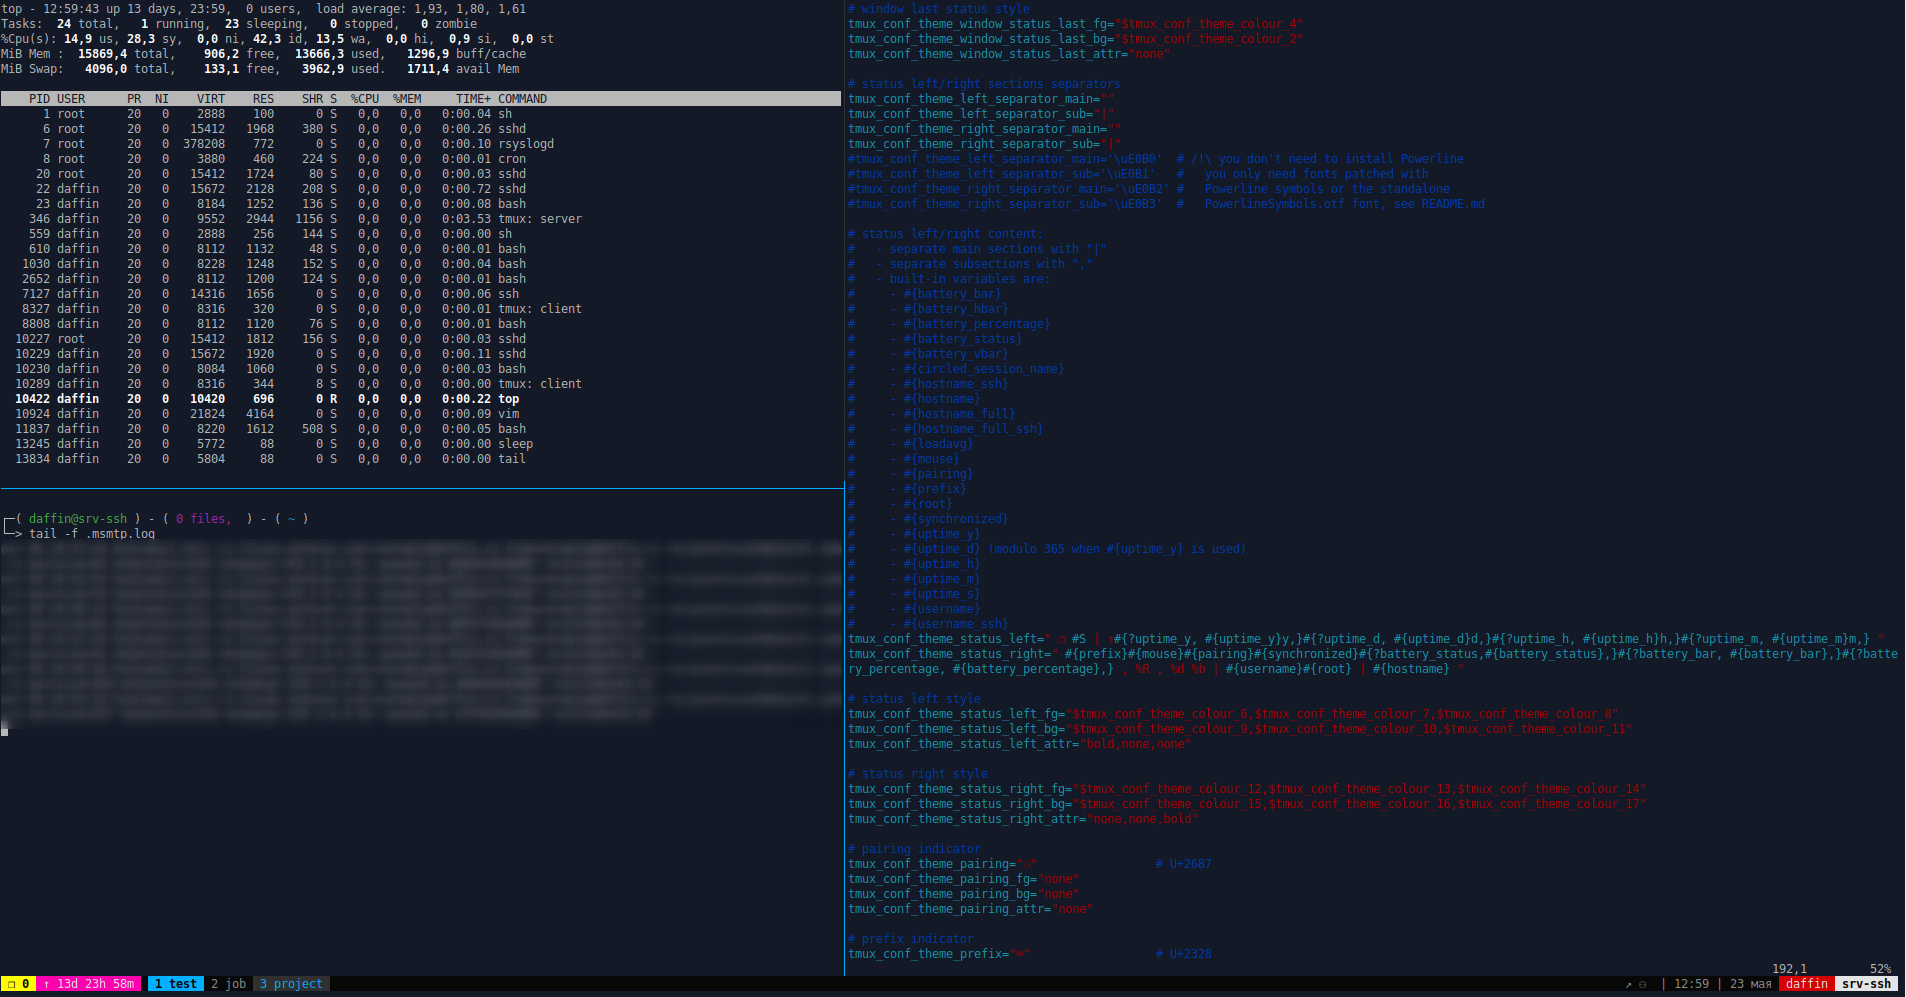1906x997 pixels.
Task: Click the pairing indicator icon in the status bar
Action: pyautogui.click(x=1642, y=984)
